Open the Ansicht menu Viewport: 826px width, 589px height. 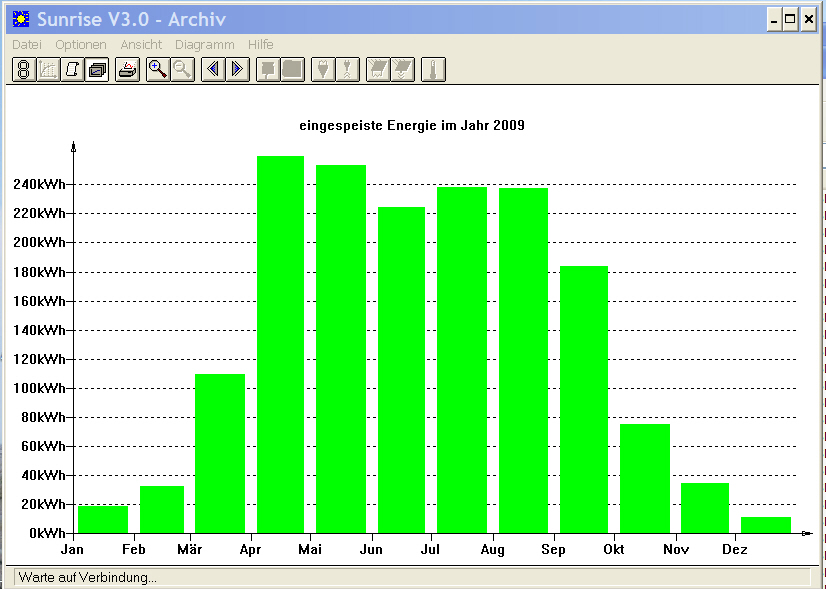(141, 45)
